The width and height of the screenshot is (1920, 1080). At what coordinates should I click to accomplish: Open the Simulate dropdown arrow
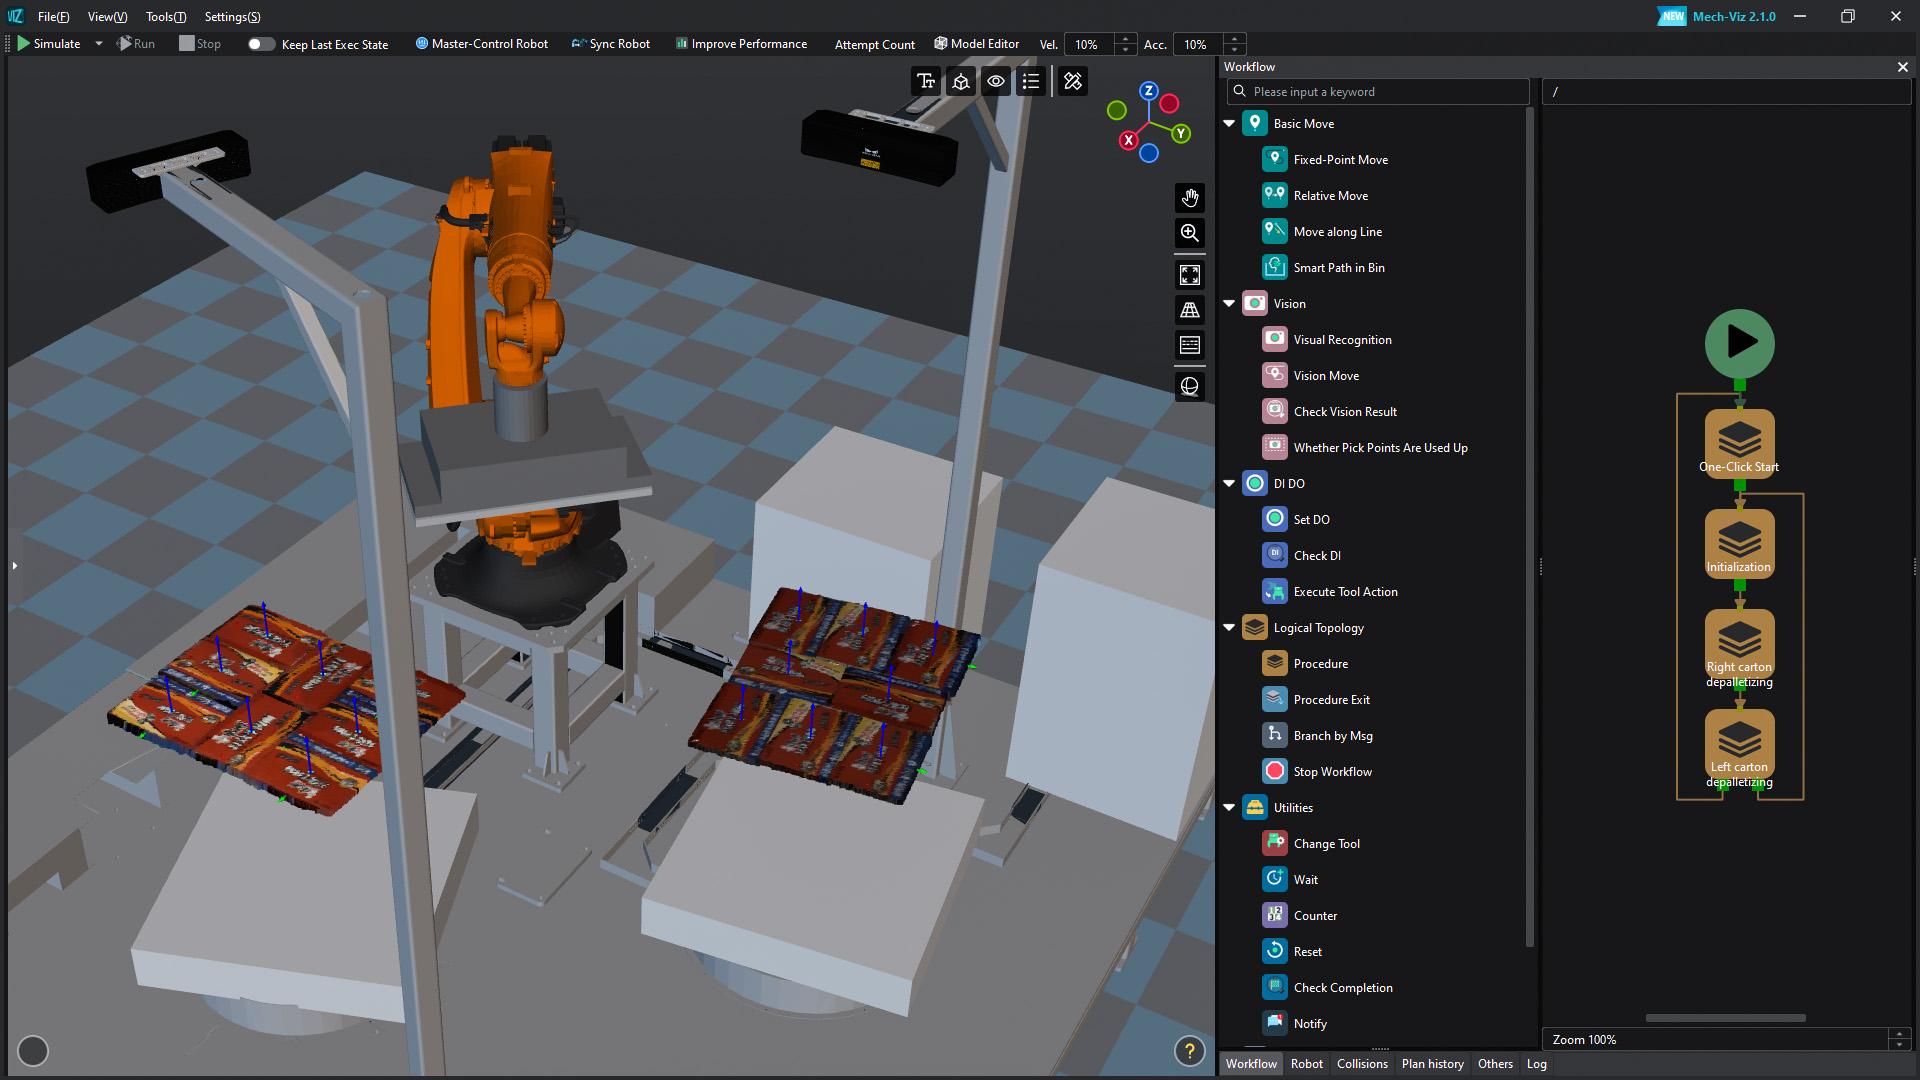tap(99, 44)
